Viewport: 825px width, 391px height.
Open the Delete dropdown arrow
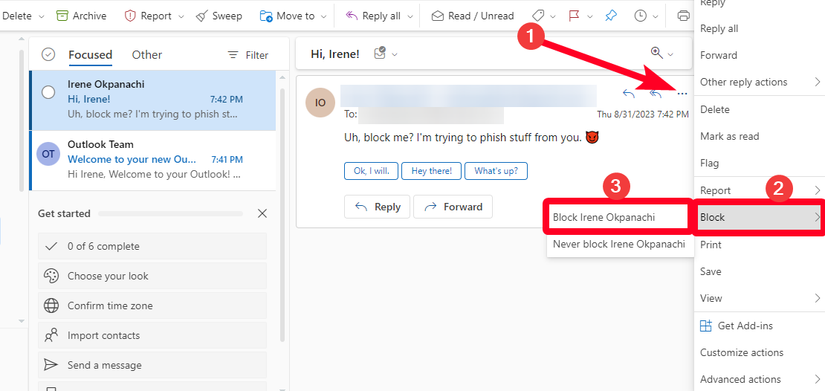(x=42, y=16)
